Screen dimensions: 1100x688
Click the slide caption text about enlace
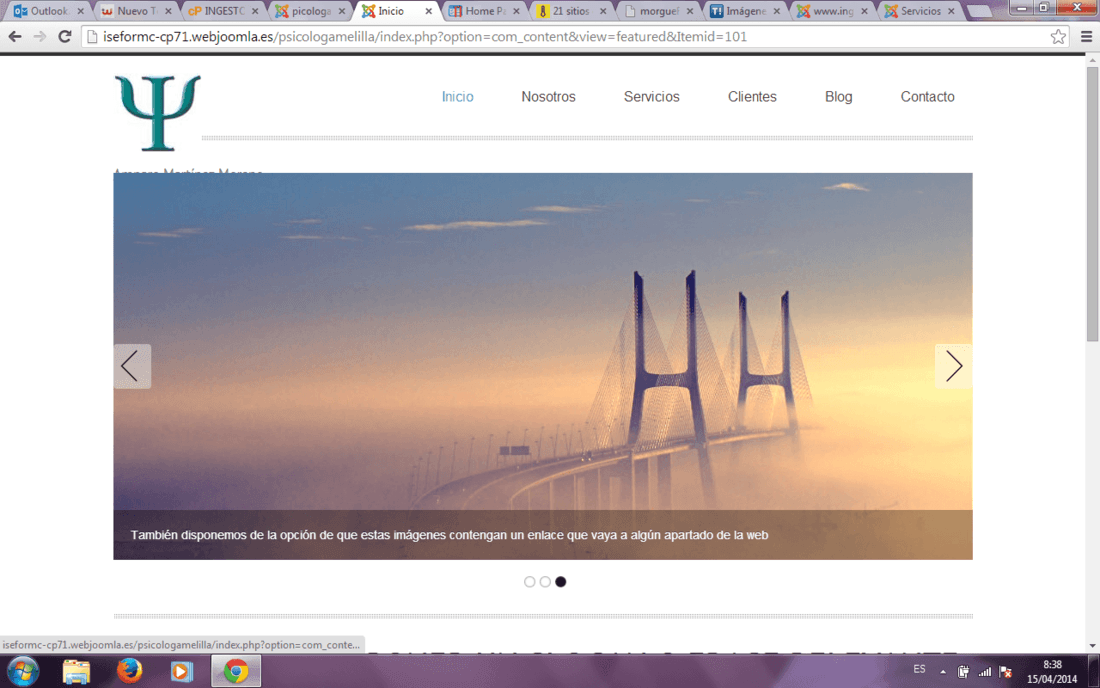(x=449, y=535)
